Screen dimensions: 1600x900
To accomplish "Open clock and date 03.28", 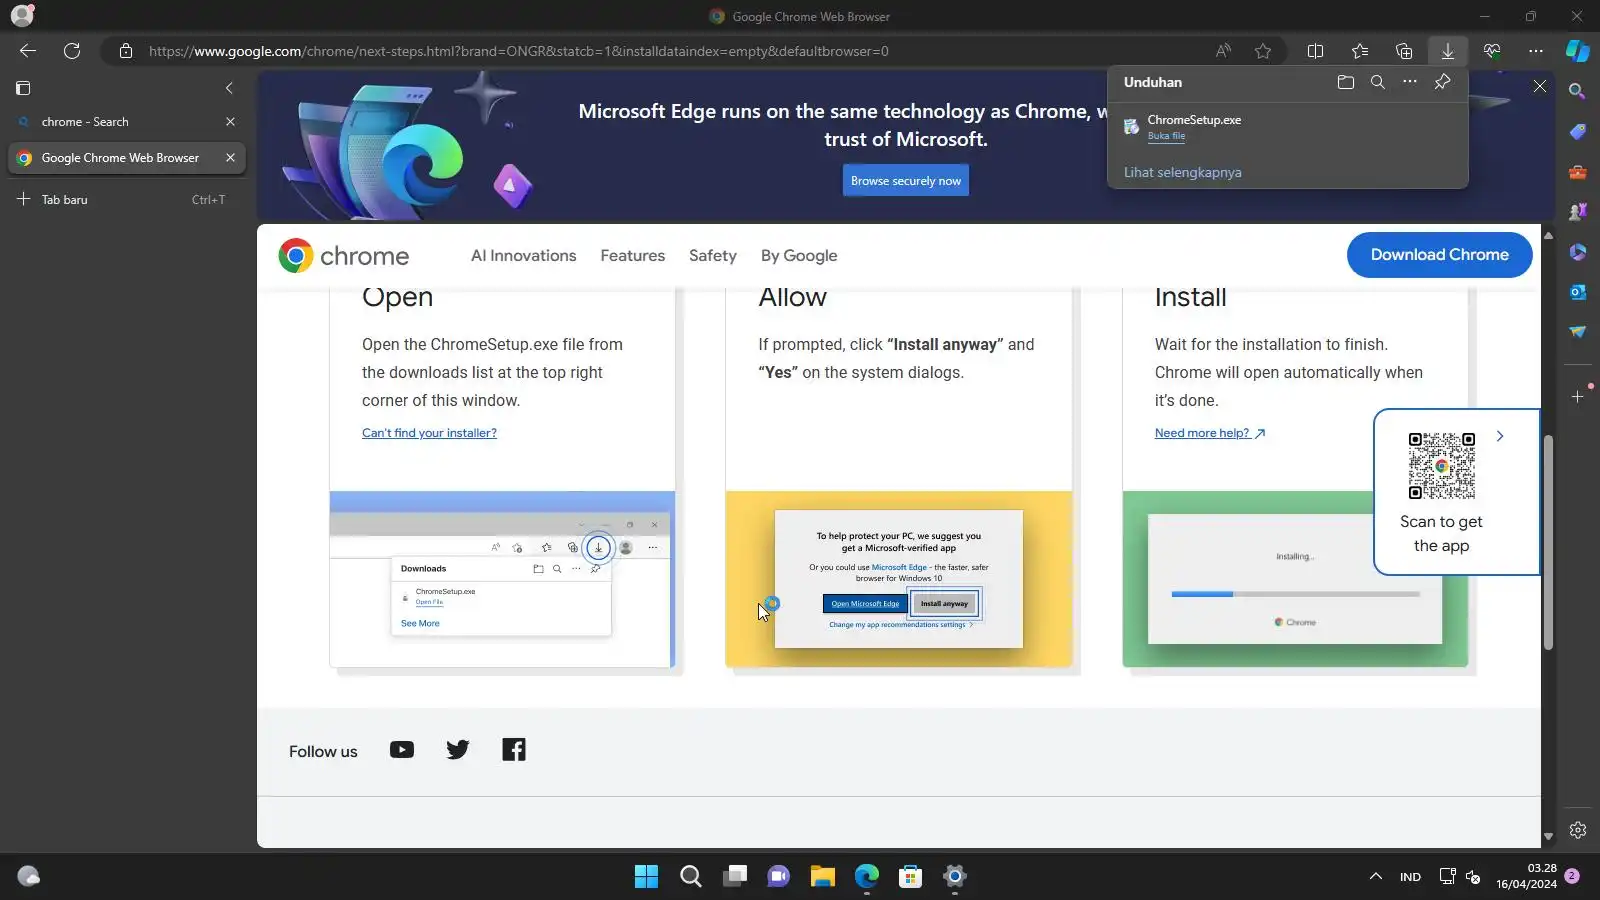I will pos(1526,876).
